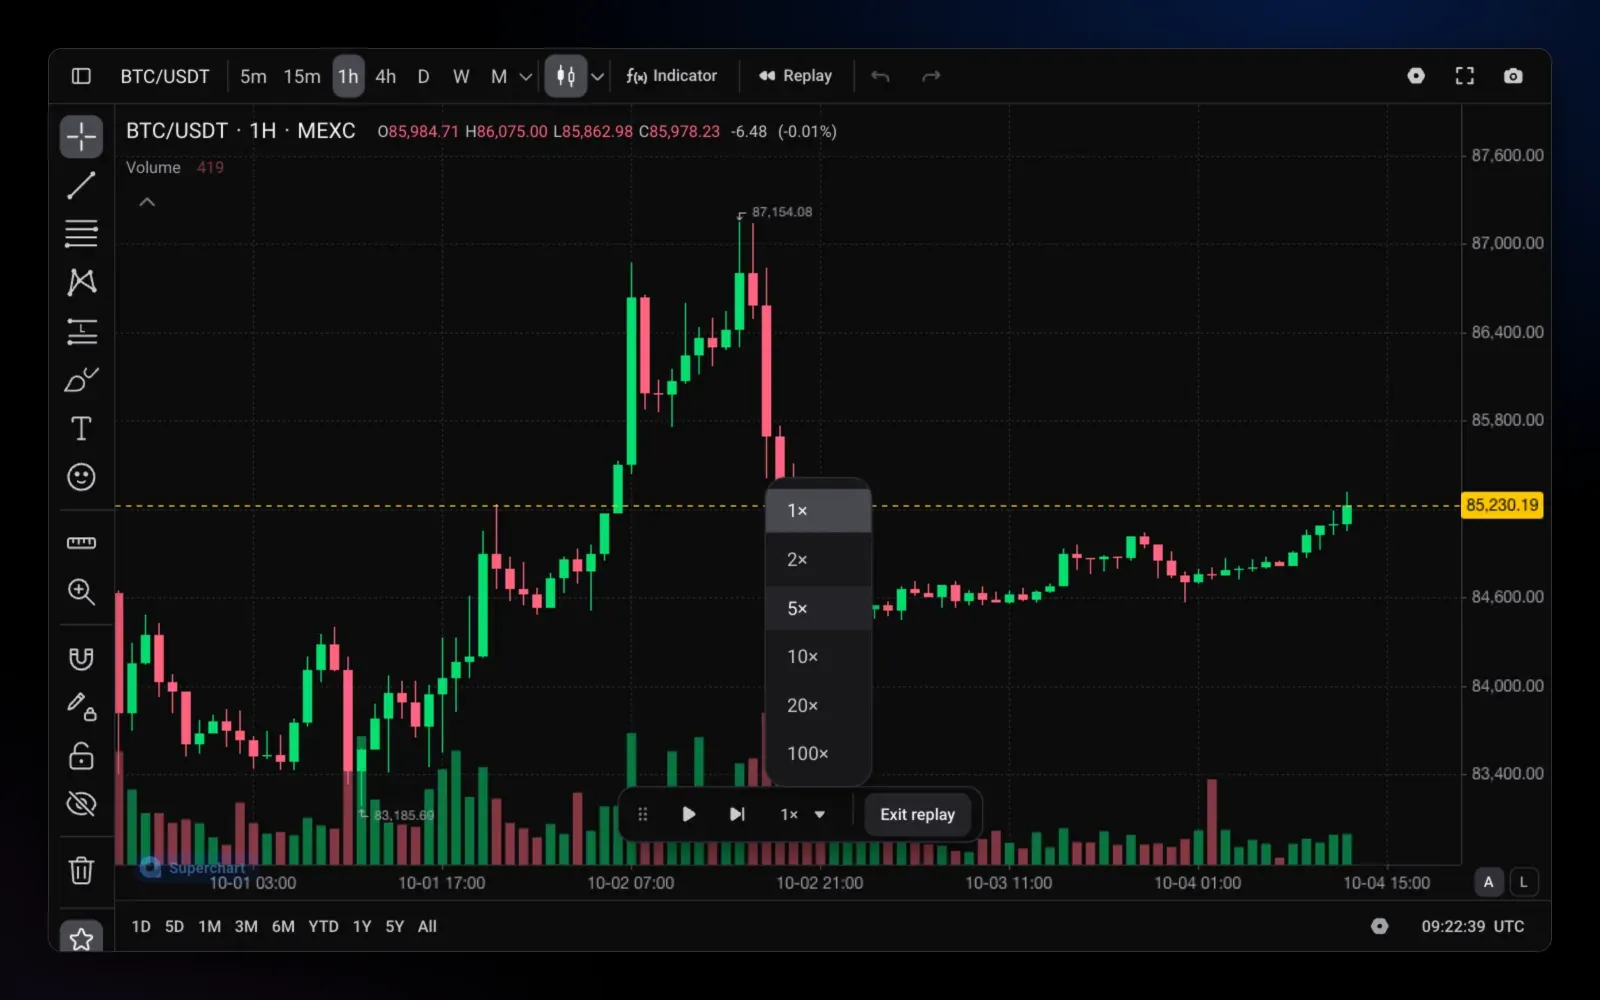Expand more timeframes dropdown

[x=525, y=76]
